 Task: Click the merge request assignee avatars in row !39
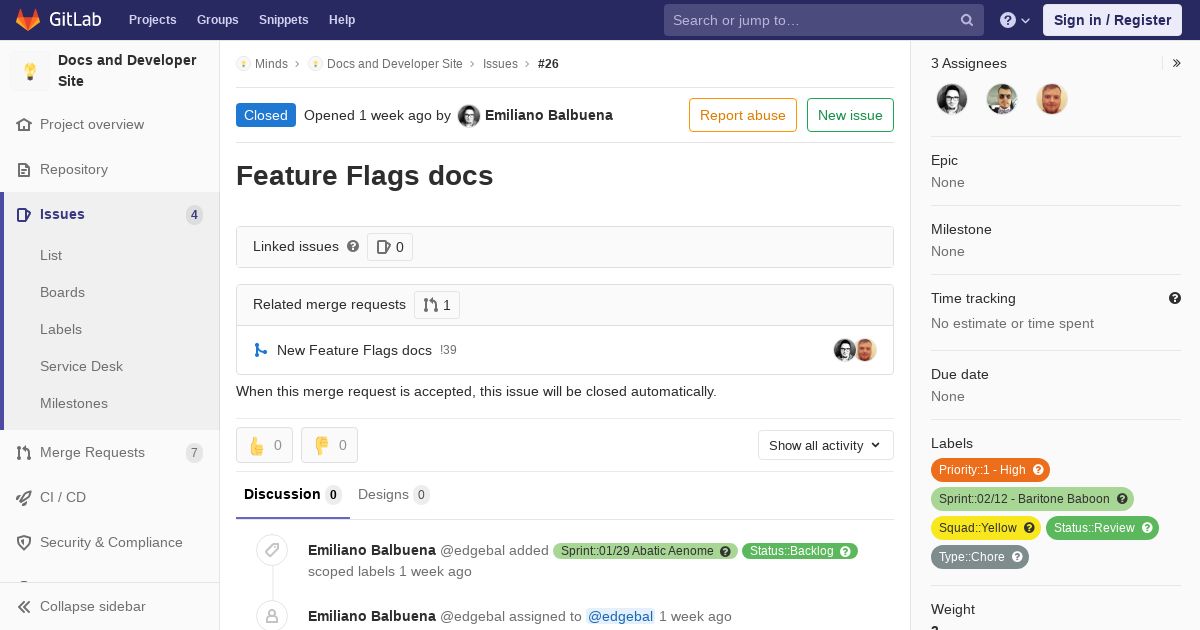click(x=855, y=350)
